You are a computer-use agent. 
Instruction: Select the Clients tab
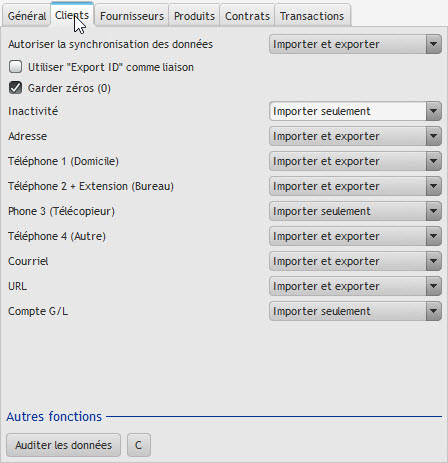point(72,15)
